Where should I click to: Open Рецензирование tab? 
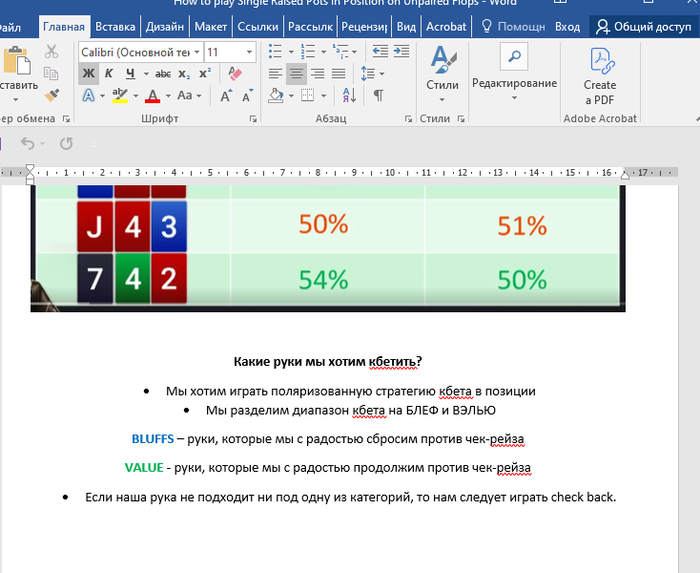tap(364, 27)
